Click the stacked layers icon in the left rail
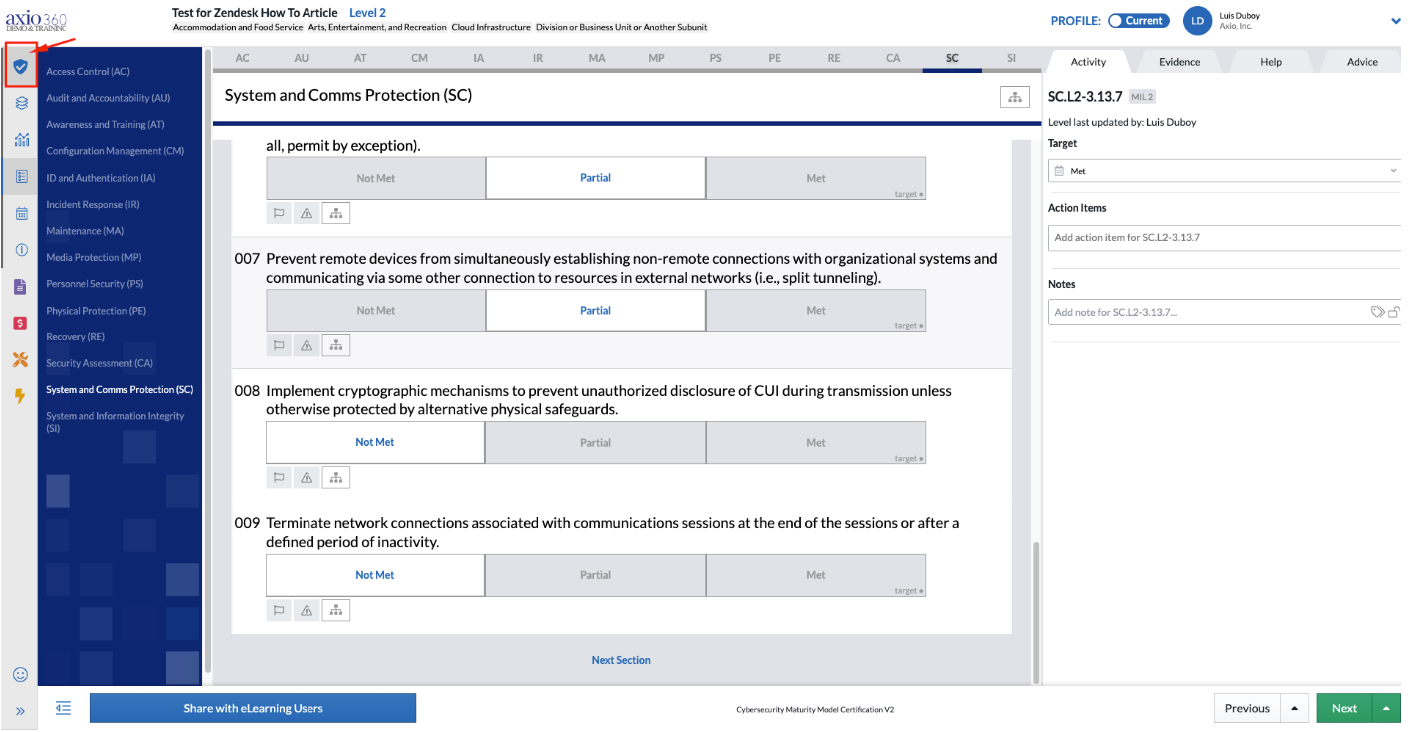 coord(20,102)
